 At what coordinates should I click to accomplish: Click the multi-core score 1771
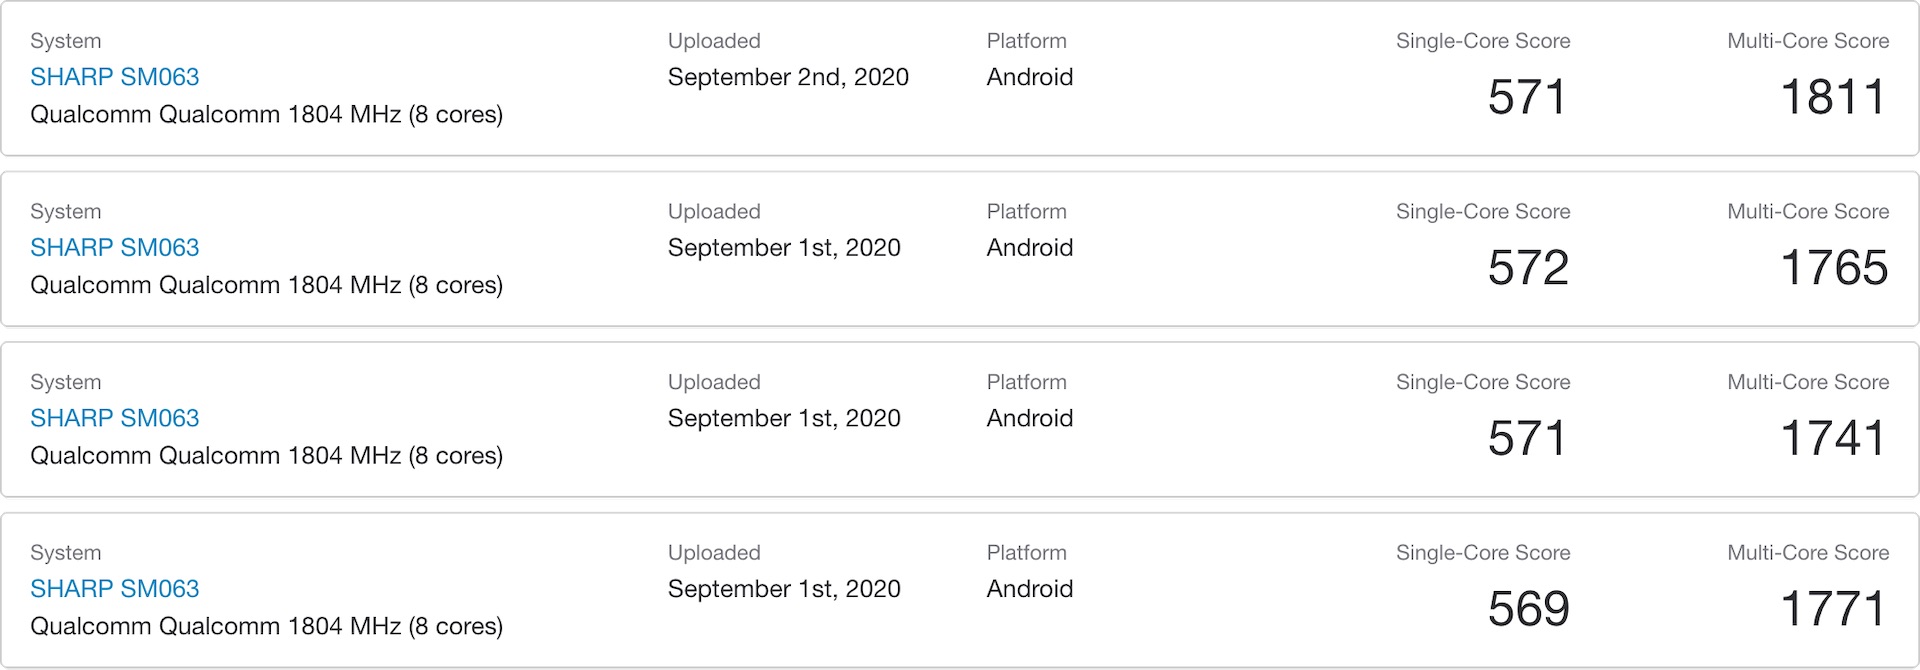coord(1833,609)
